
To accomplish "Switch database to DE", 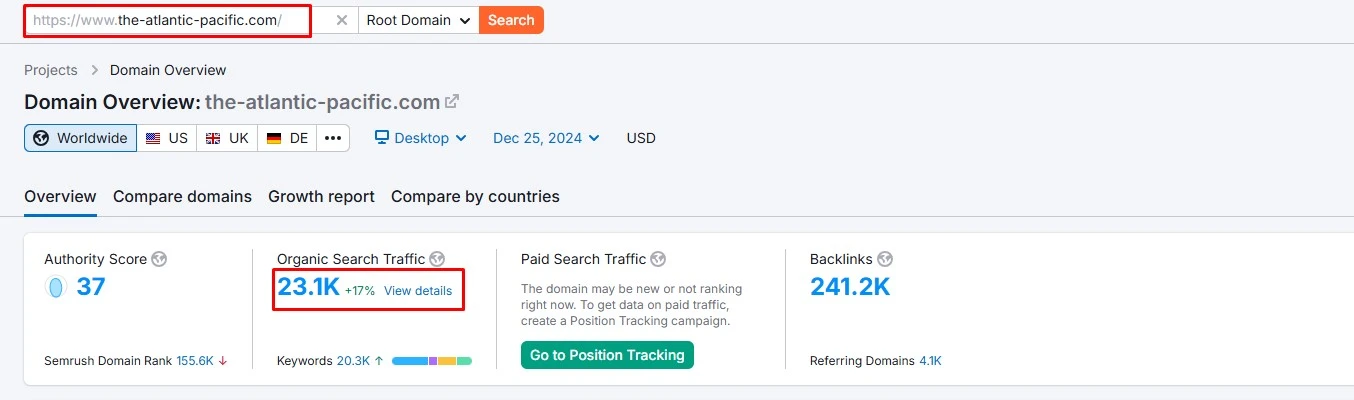I will click(x=288, y=138).
